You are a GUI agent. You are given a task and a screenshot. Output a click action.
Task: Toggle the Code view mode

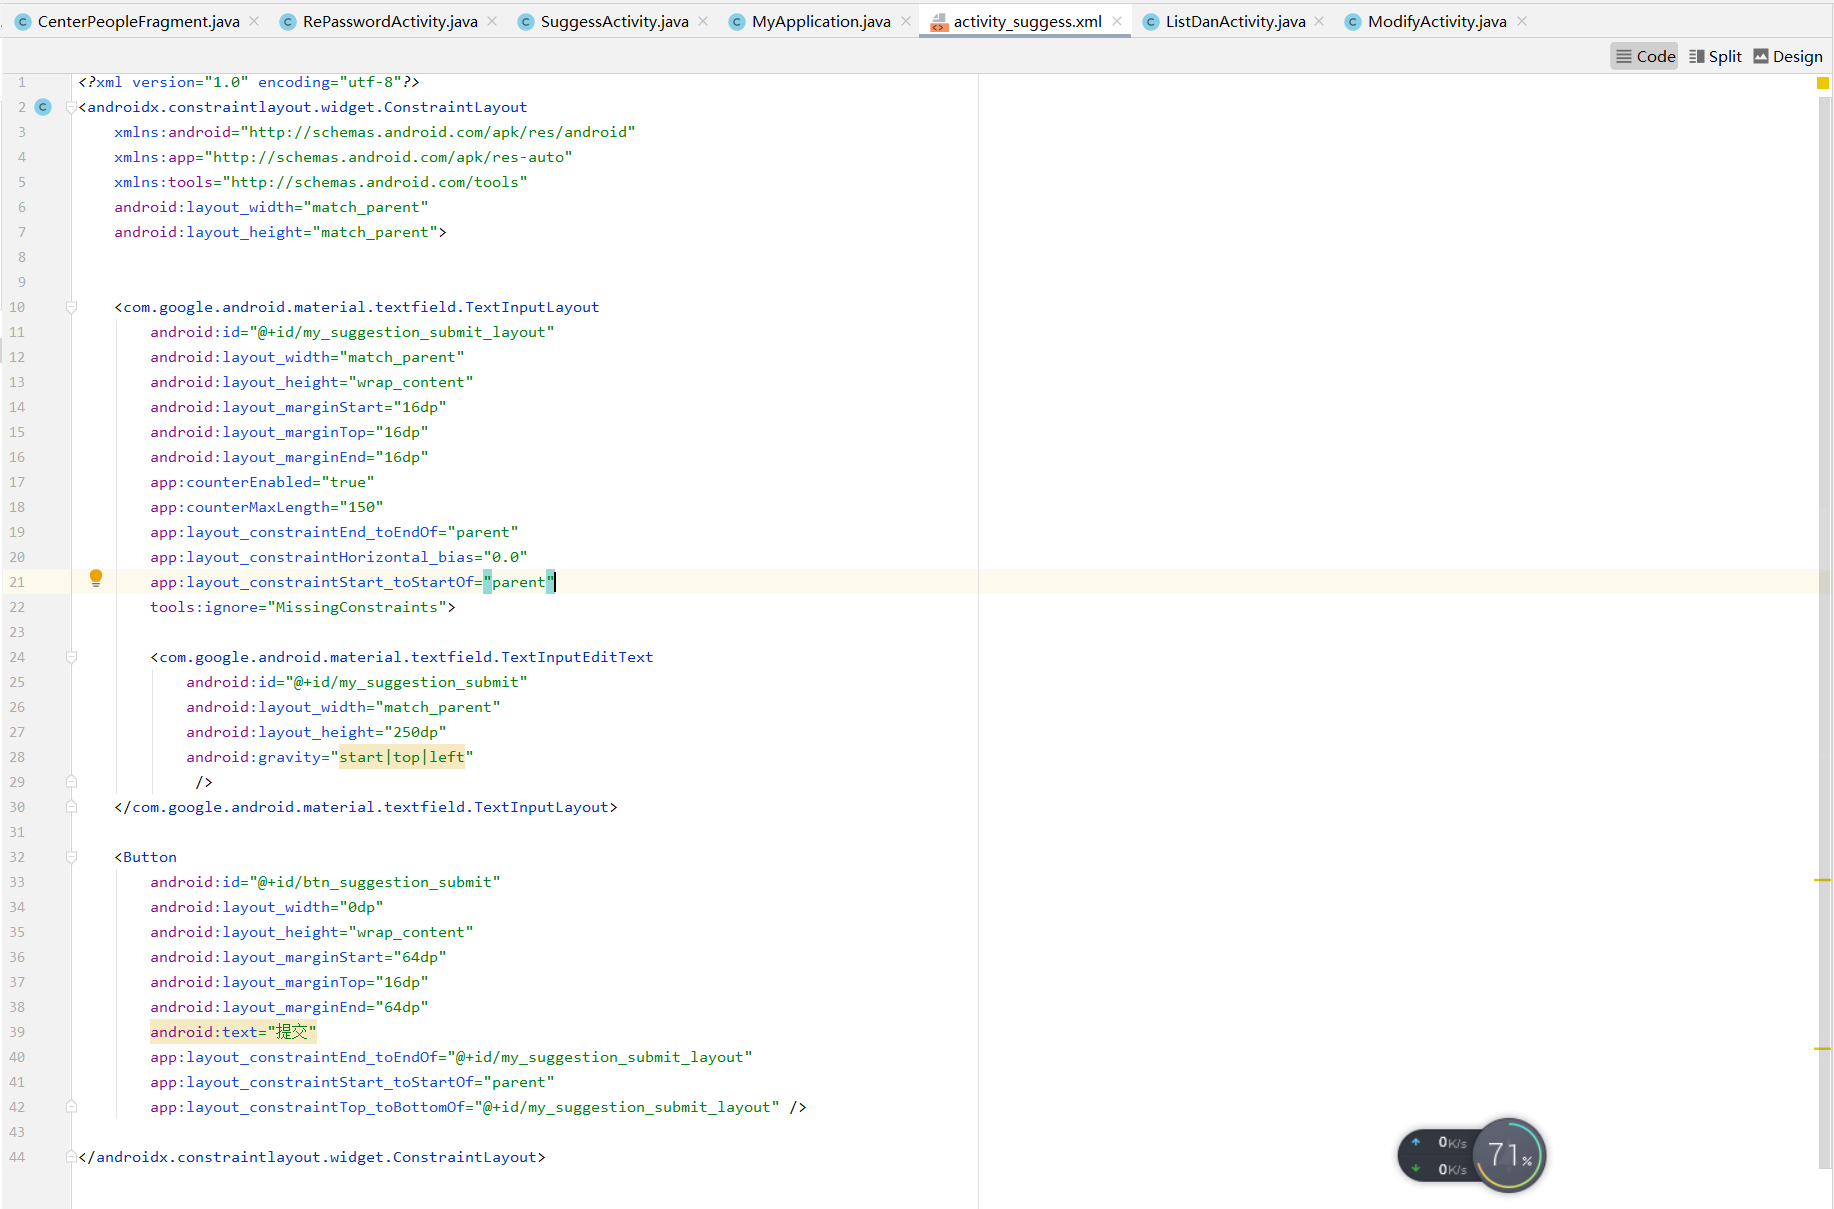pyautogui.click(x=1644, y=56)
